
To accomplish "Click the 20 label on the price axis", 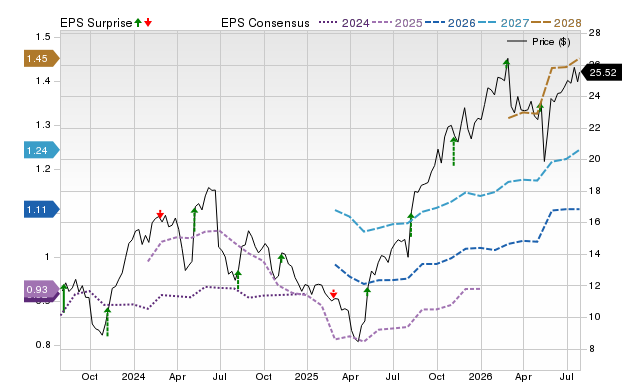I will (x=595, y=159).
